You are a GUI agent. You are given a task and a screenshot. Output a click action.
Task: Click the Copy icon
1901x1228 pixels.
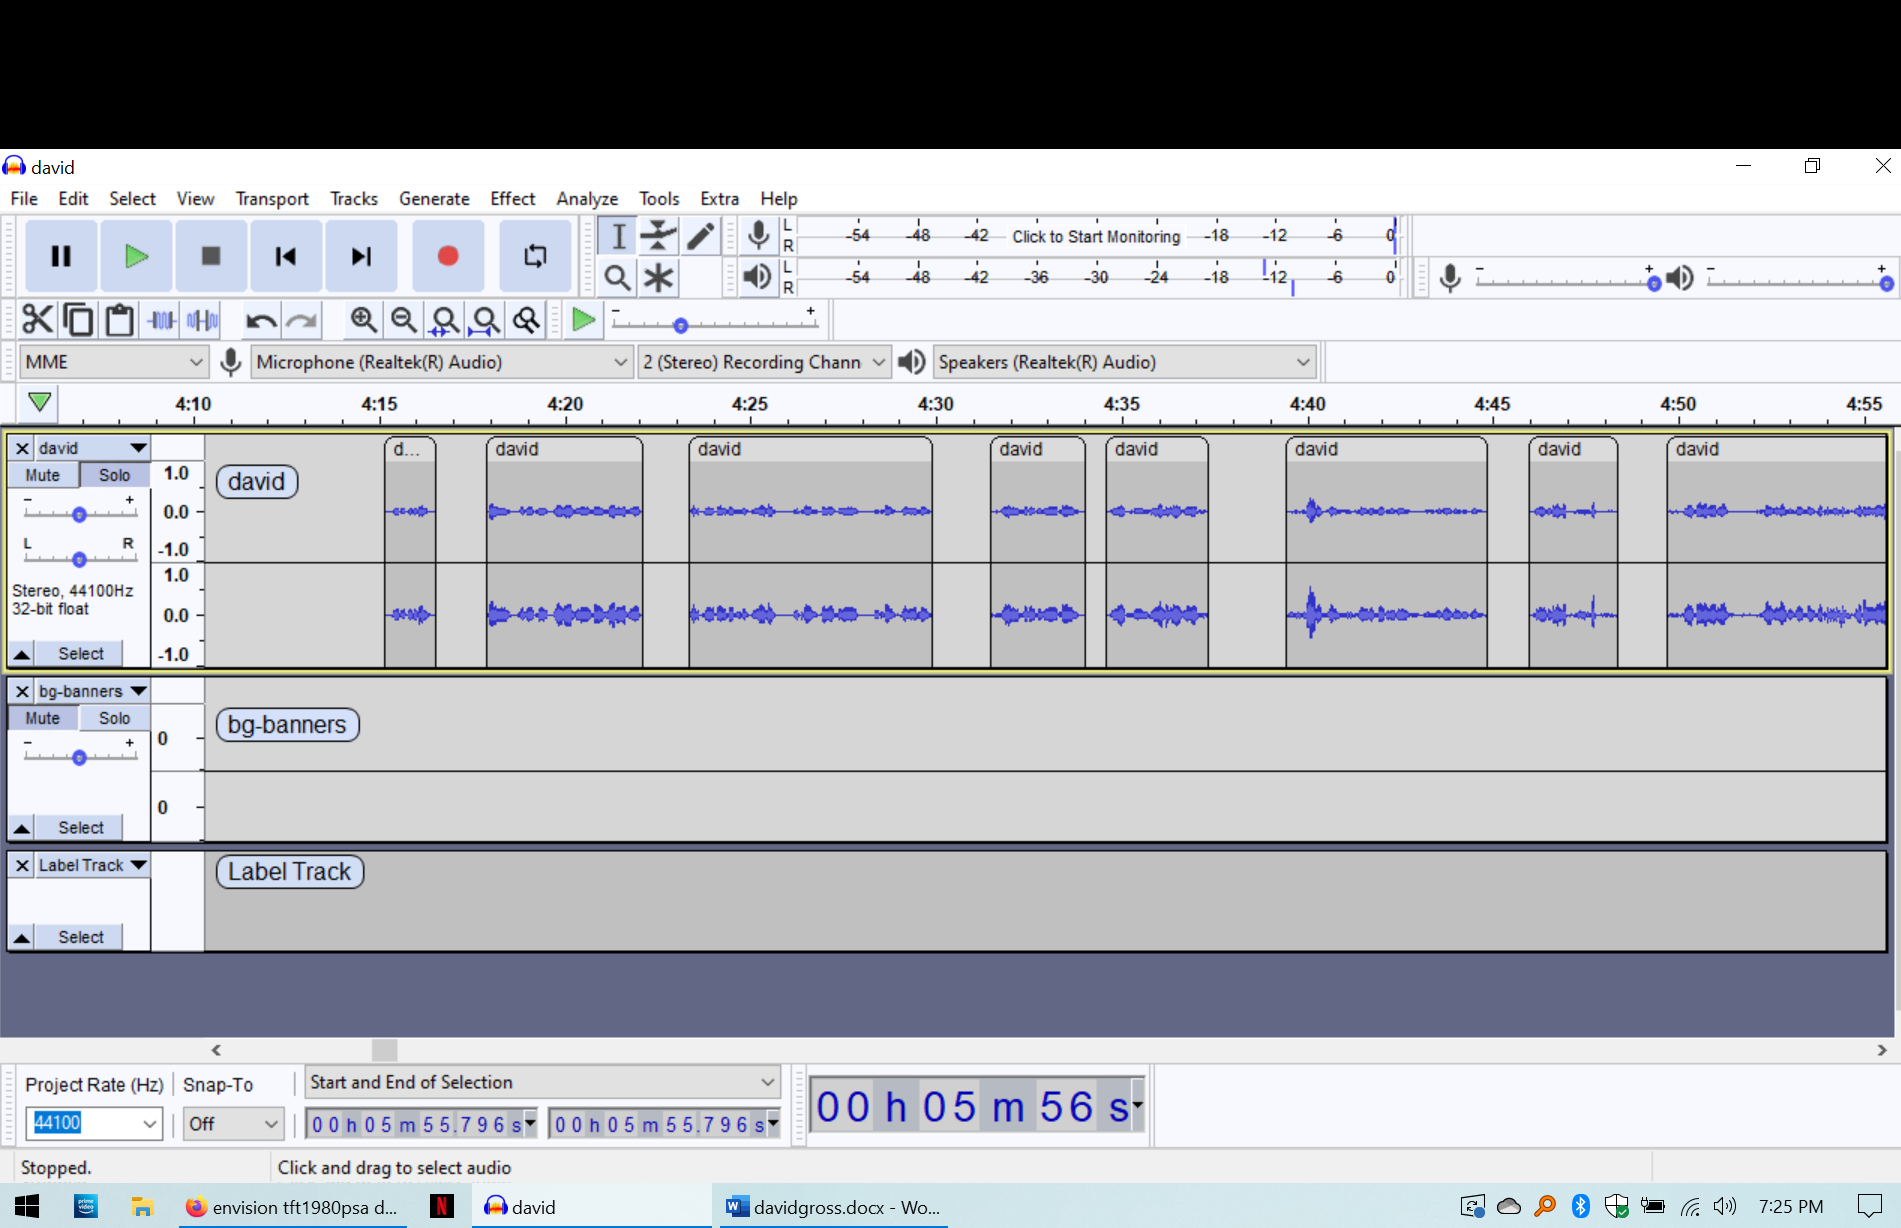pyautogui.click(x=78, y=320)
